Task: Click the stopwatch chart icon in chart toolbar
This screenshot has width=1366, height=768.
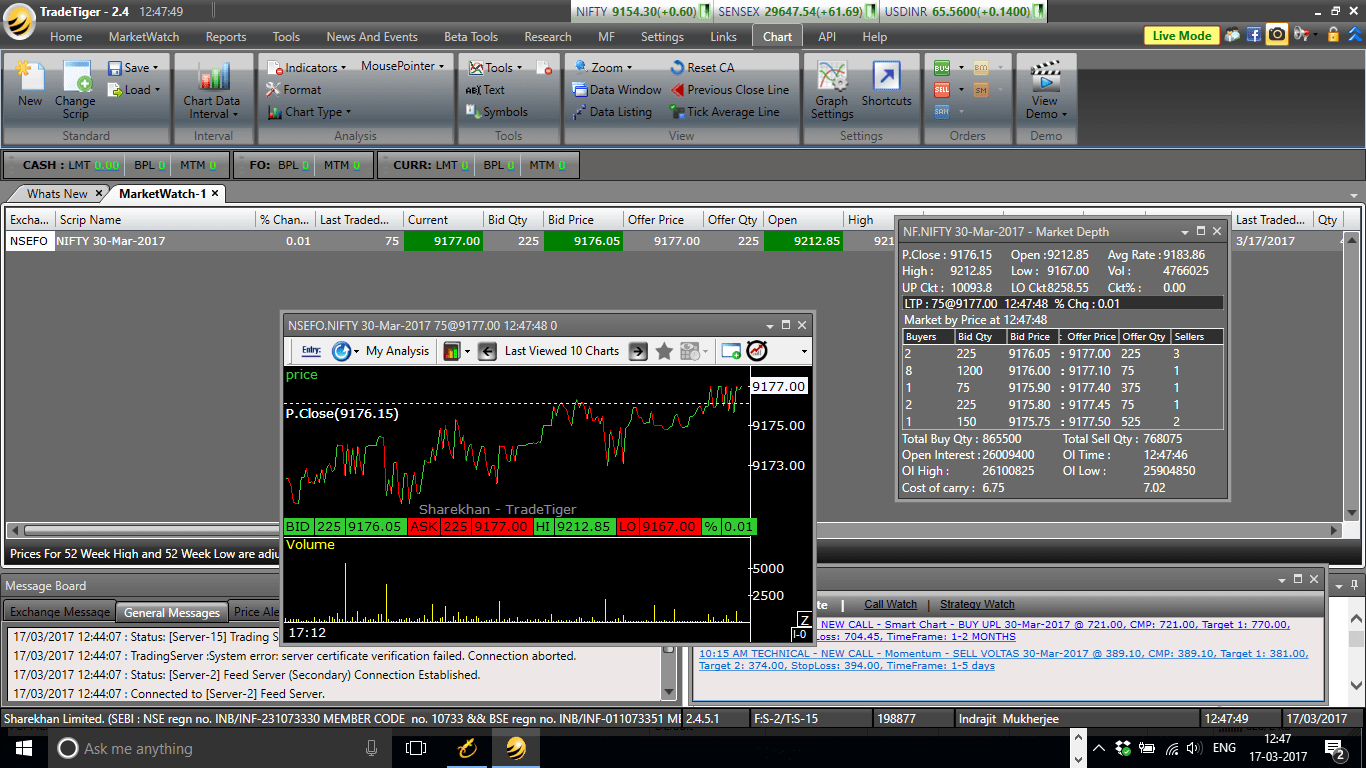Action: point(757,351)
